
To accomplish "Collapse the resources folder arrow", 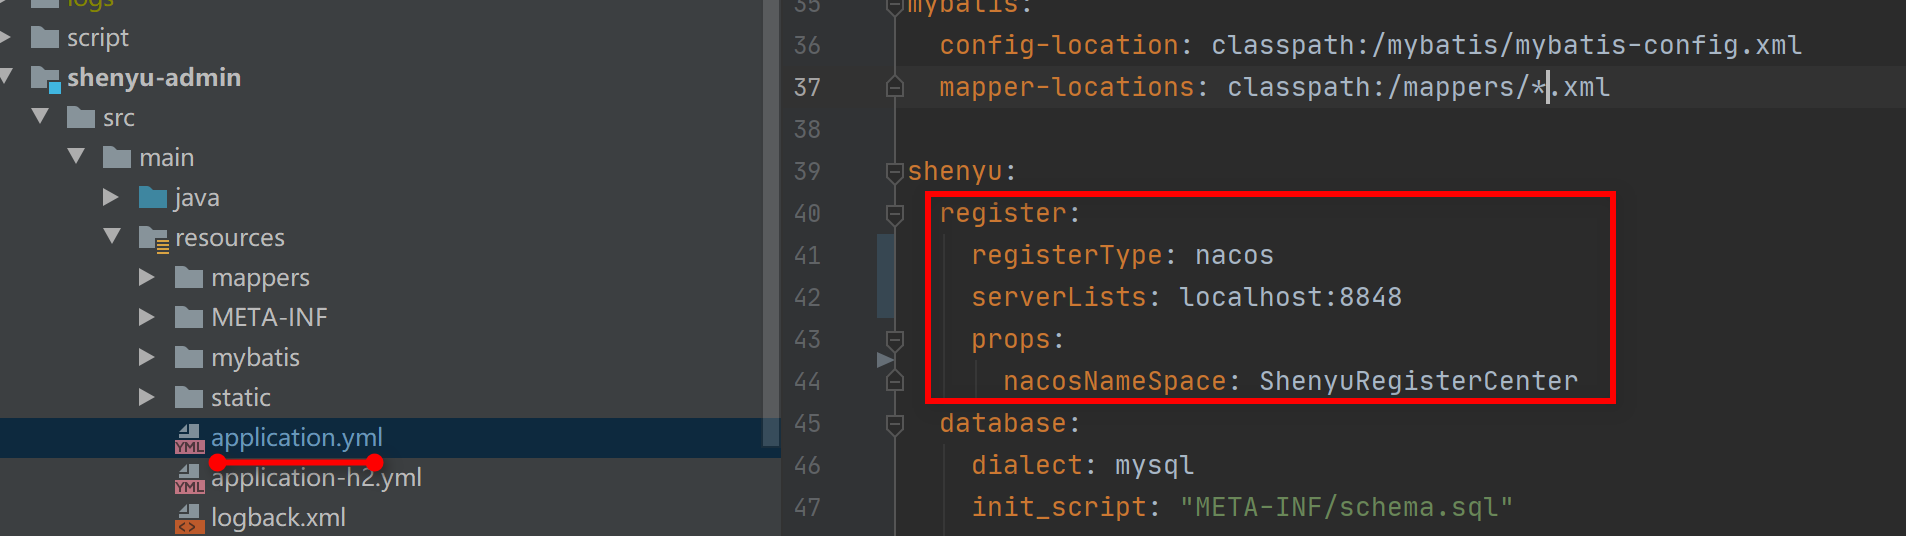I will click(x=112, y=237).
